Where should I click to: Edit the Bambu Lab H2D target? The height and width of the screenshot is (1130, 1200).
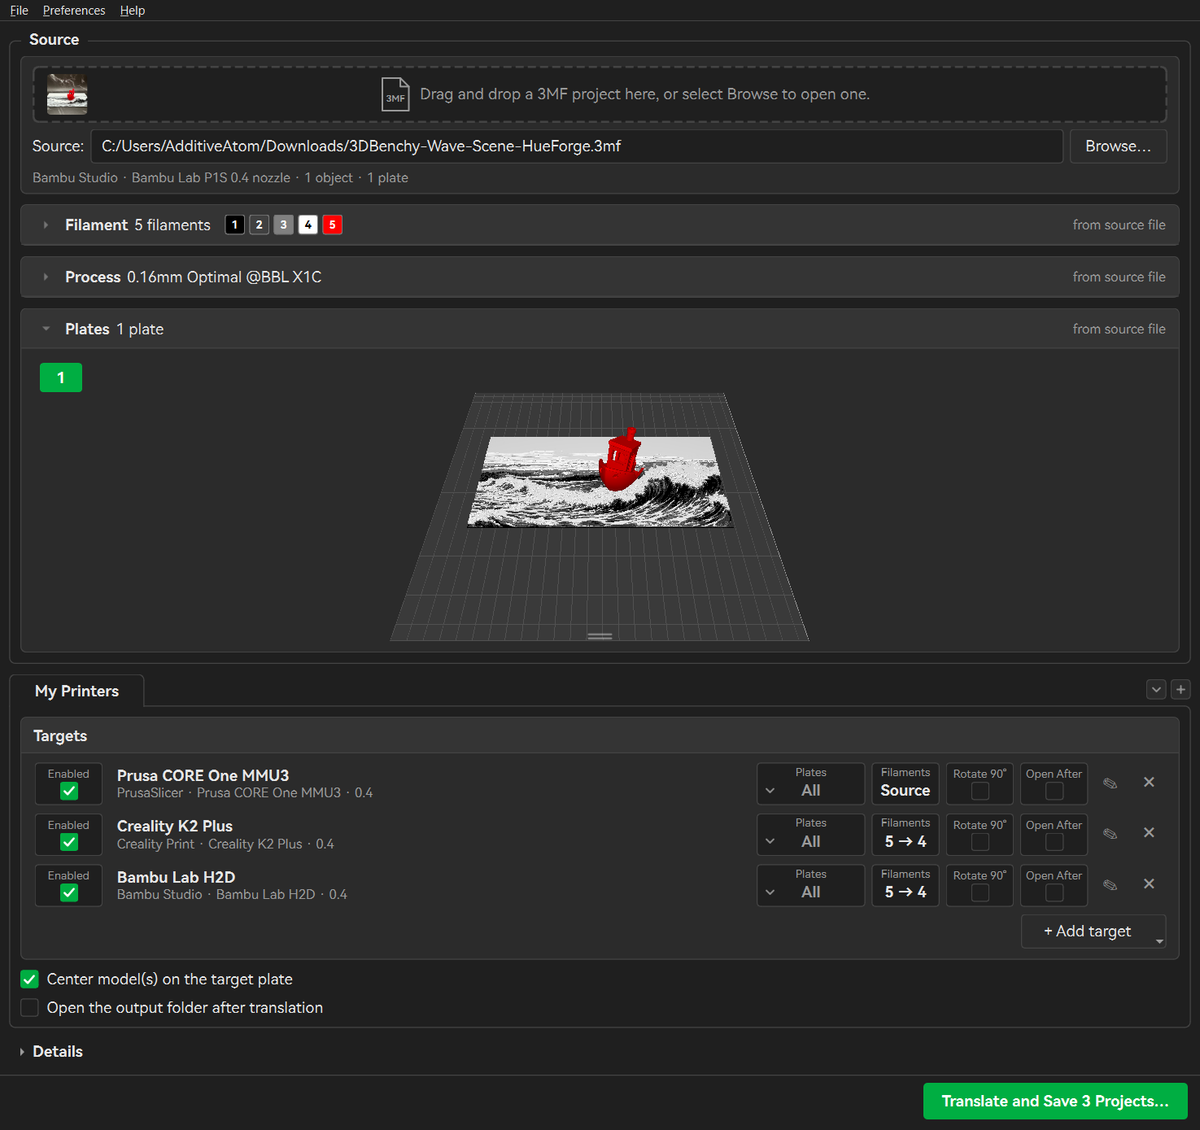point(1110,885)
